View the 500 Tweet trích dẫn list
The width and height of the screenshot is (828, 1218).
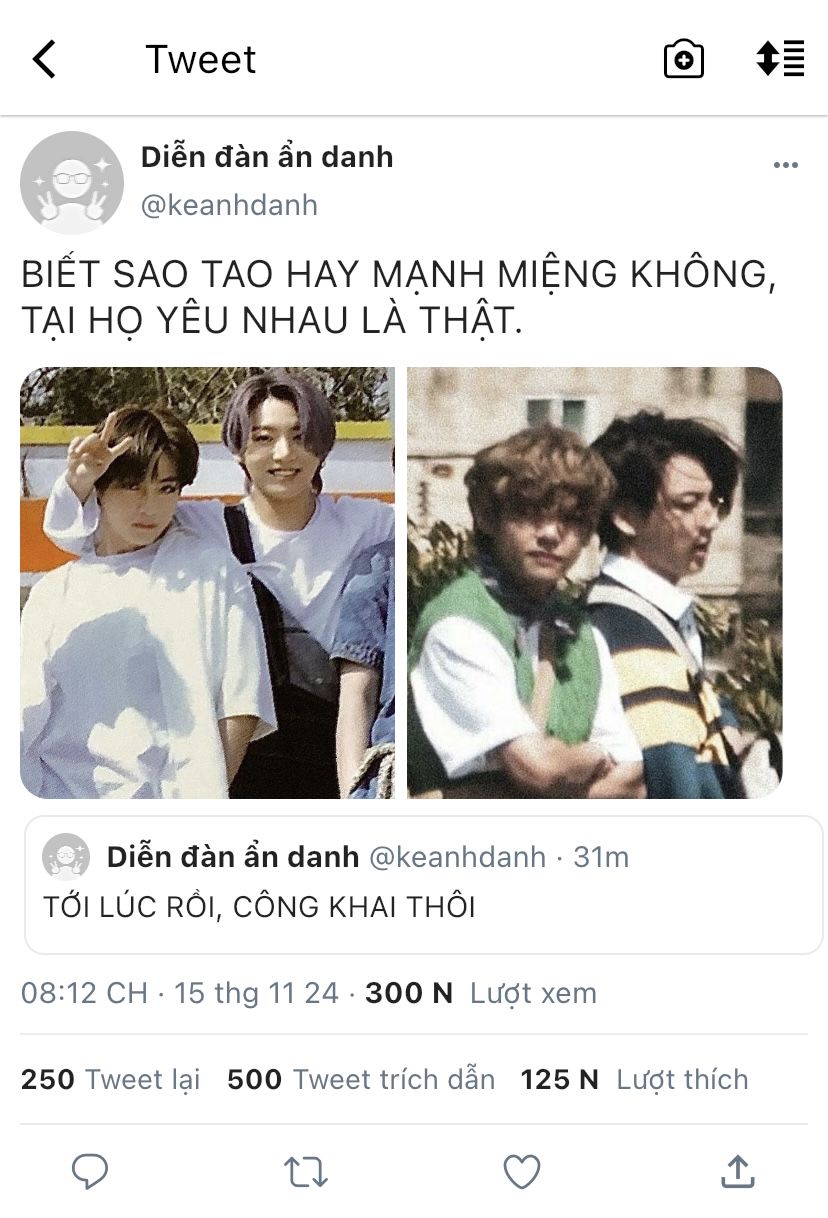point(361,1080)
